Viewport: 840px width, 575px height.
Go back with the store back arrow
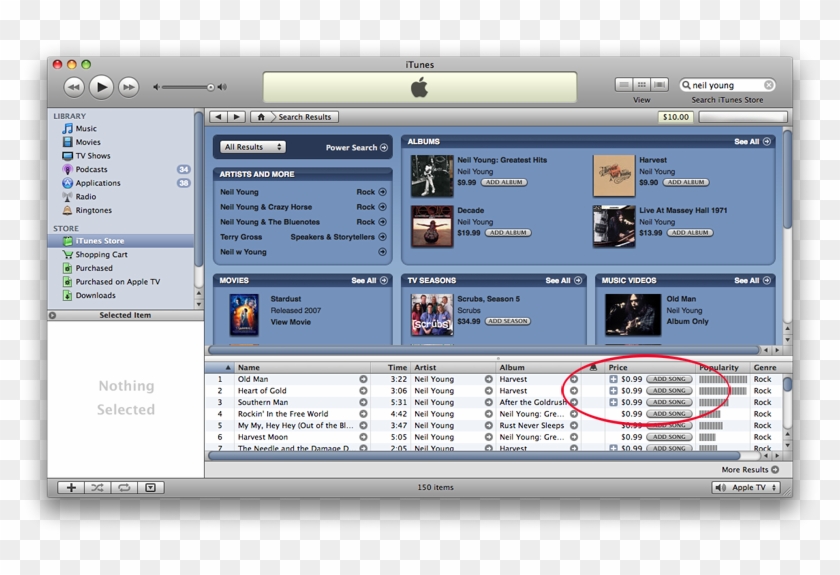tap(218, 117)
